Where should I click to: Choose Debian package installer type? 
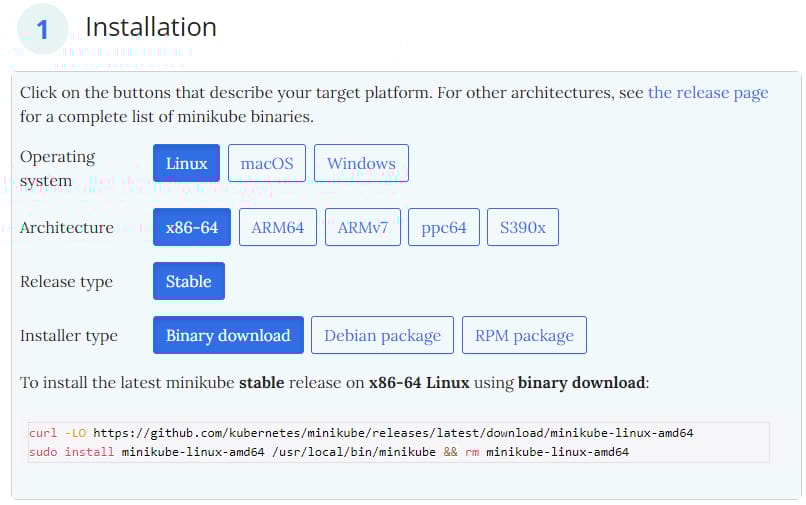(382, 335)
